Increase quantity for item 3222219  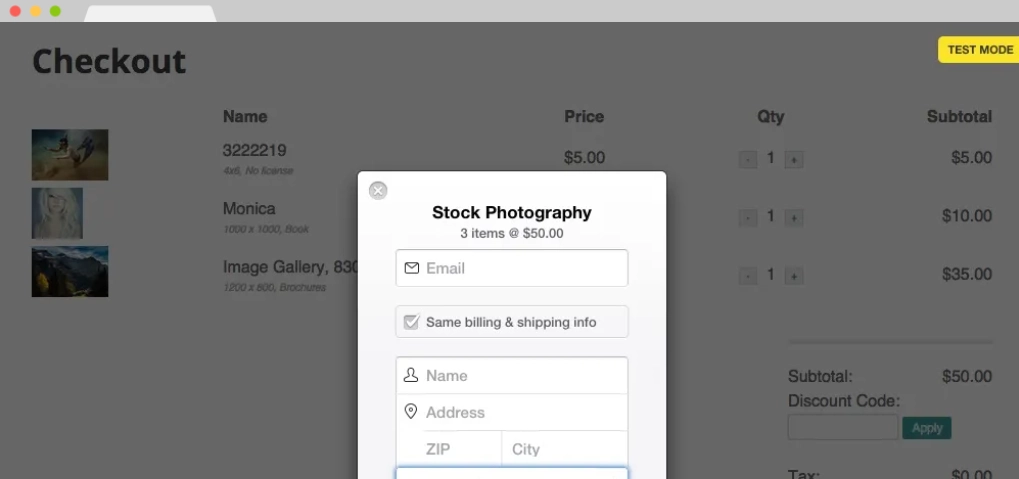(793, 159)
